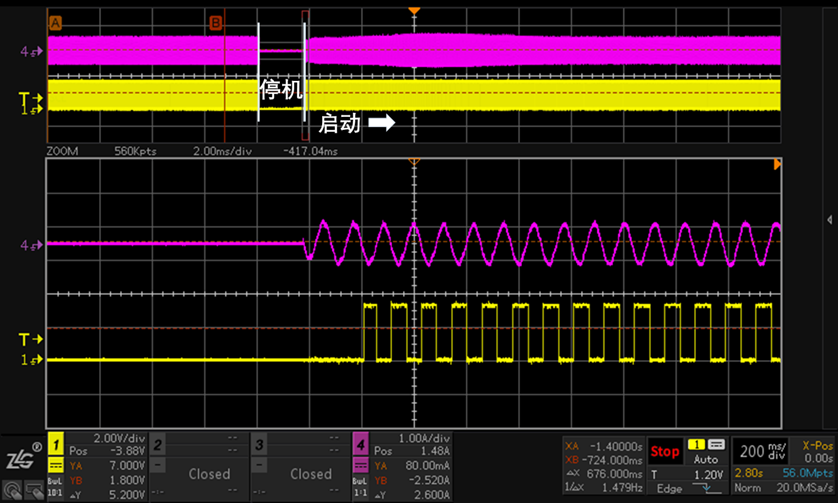Click channel 1 DC coupling icon

click(57, 467)
